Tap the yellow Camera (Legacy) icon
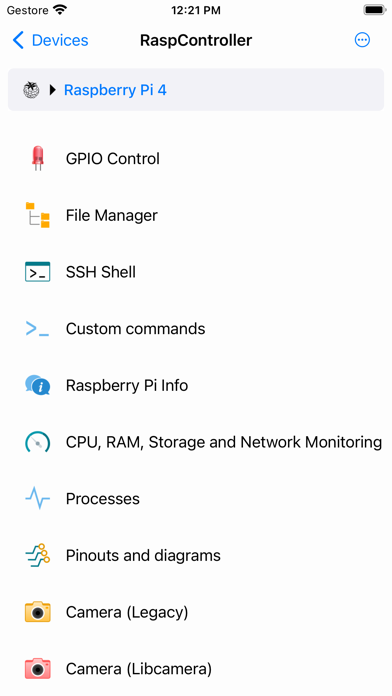This screenshot has width=392, height=696. click(x=38, y=612)
